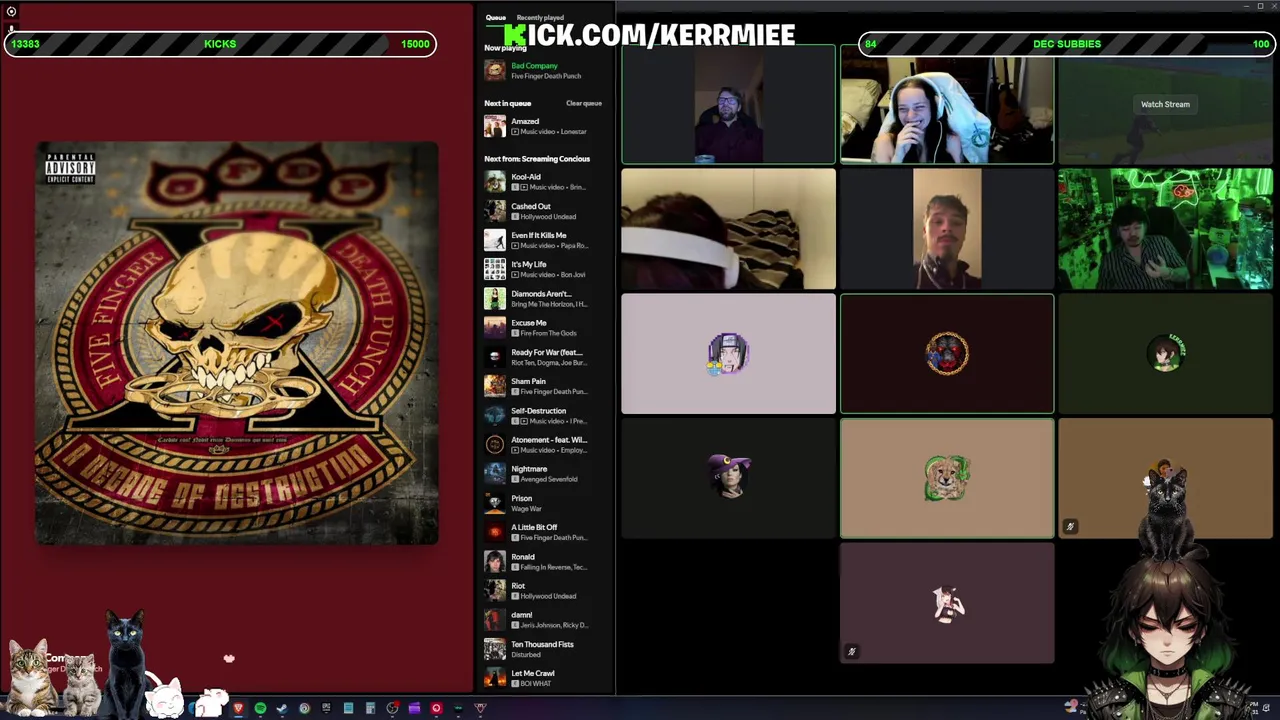Click Kool-Aid album art in queue
Screen dimensions: 1280x720
pos(494,182)
